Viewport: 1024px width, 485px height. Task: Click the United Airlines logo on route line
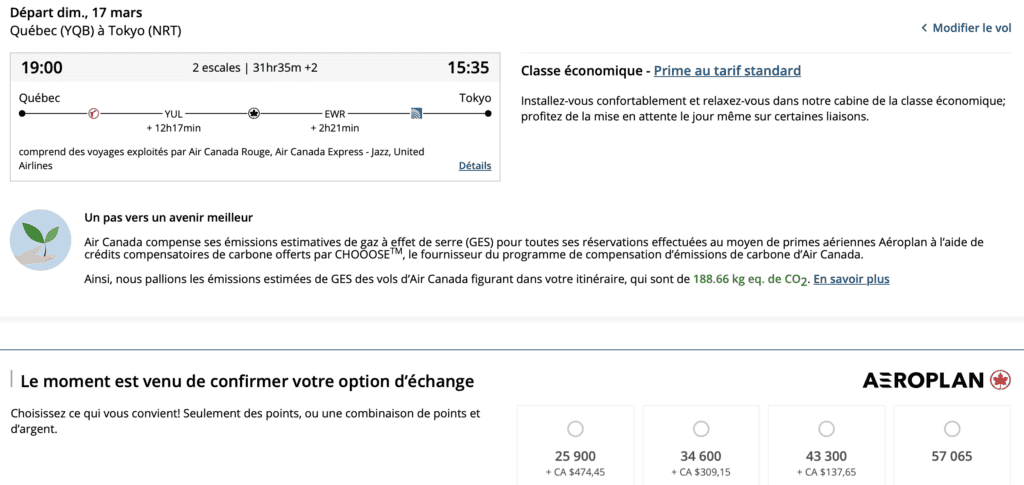click(416, 113)
